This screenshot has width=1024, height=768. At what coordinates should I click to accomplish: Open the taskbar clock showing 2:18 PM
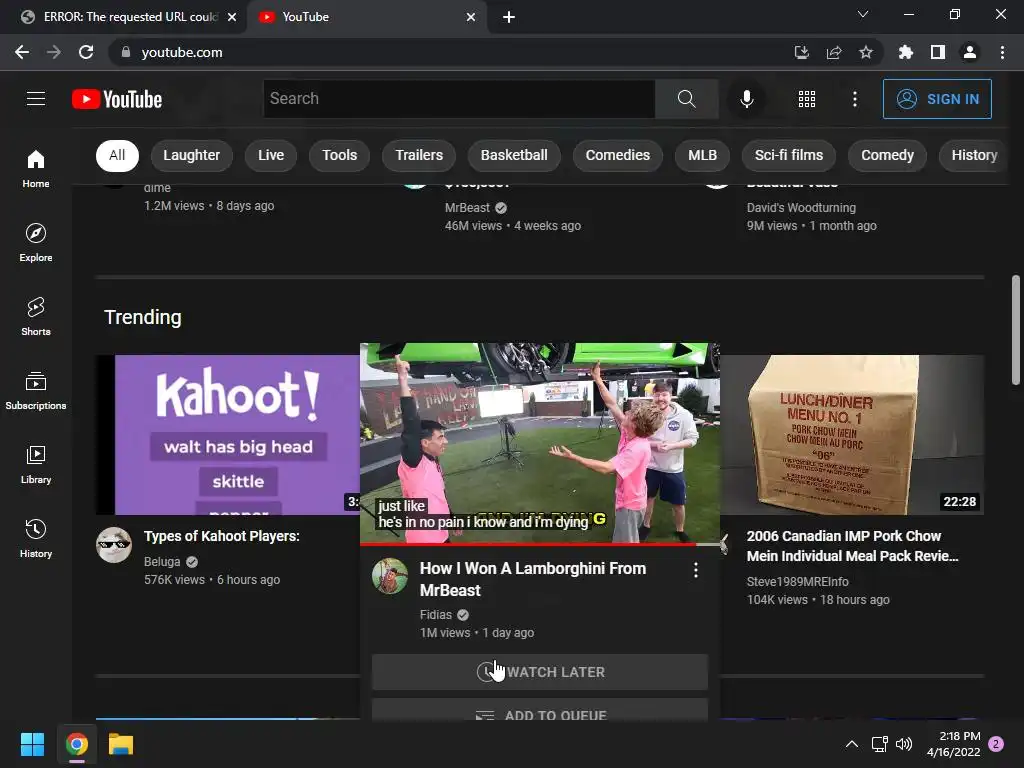coord(953,744)
